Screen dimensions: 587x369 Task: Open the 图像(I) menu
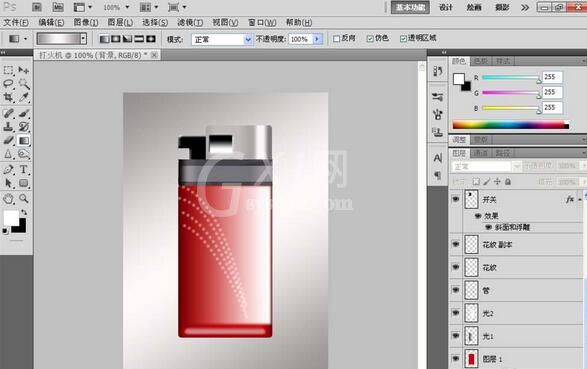[x=86, y=22]
